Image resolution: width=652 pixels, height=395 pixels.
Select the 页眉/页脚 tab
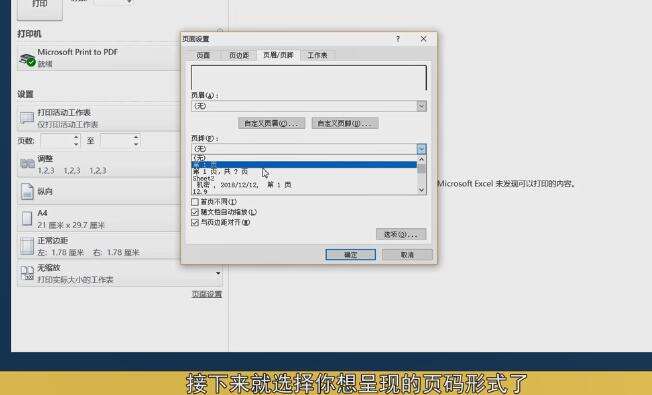coord(278,55)
